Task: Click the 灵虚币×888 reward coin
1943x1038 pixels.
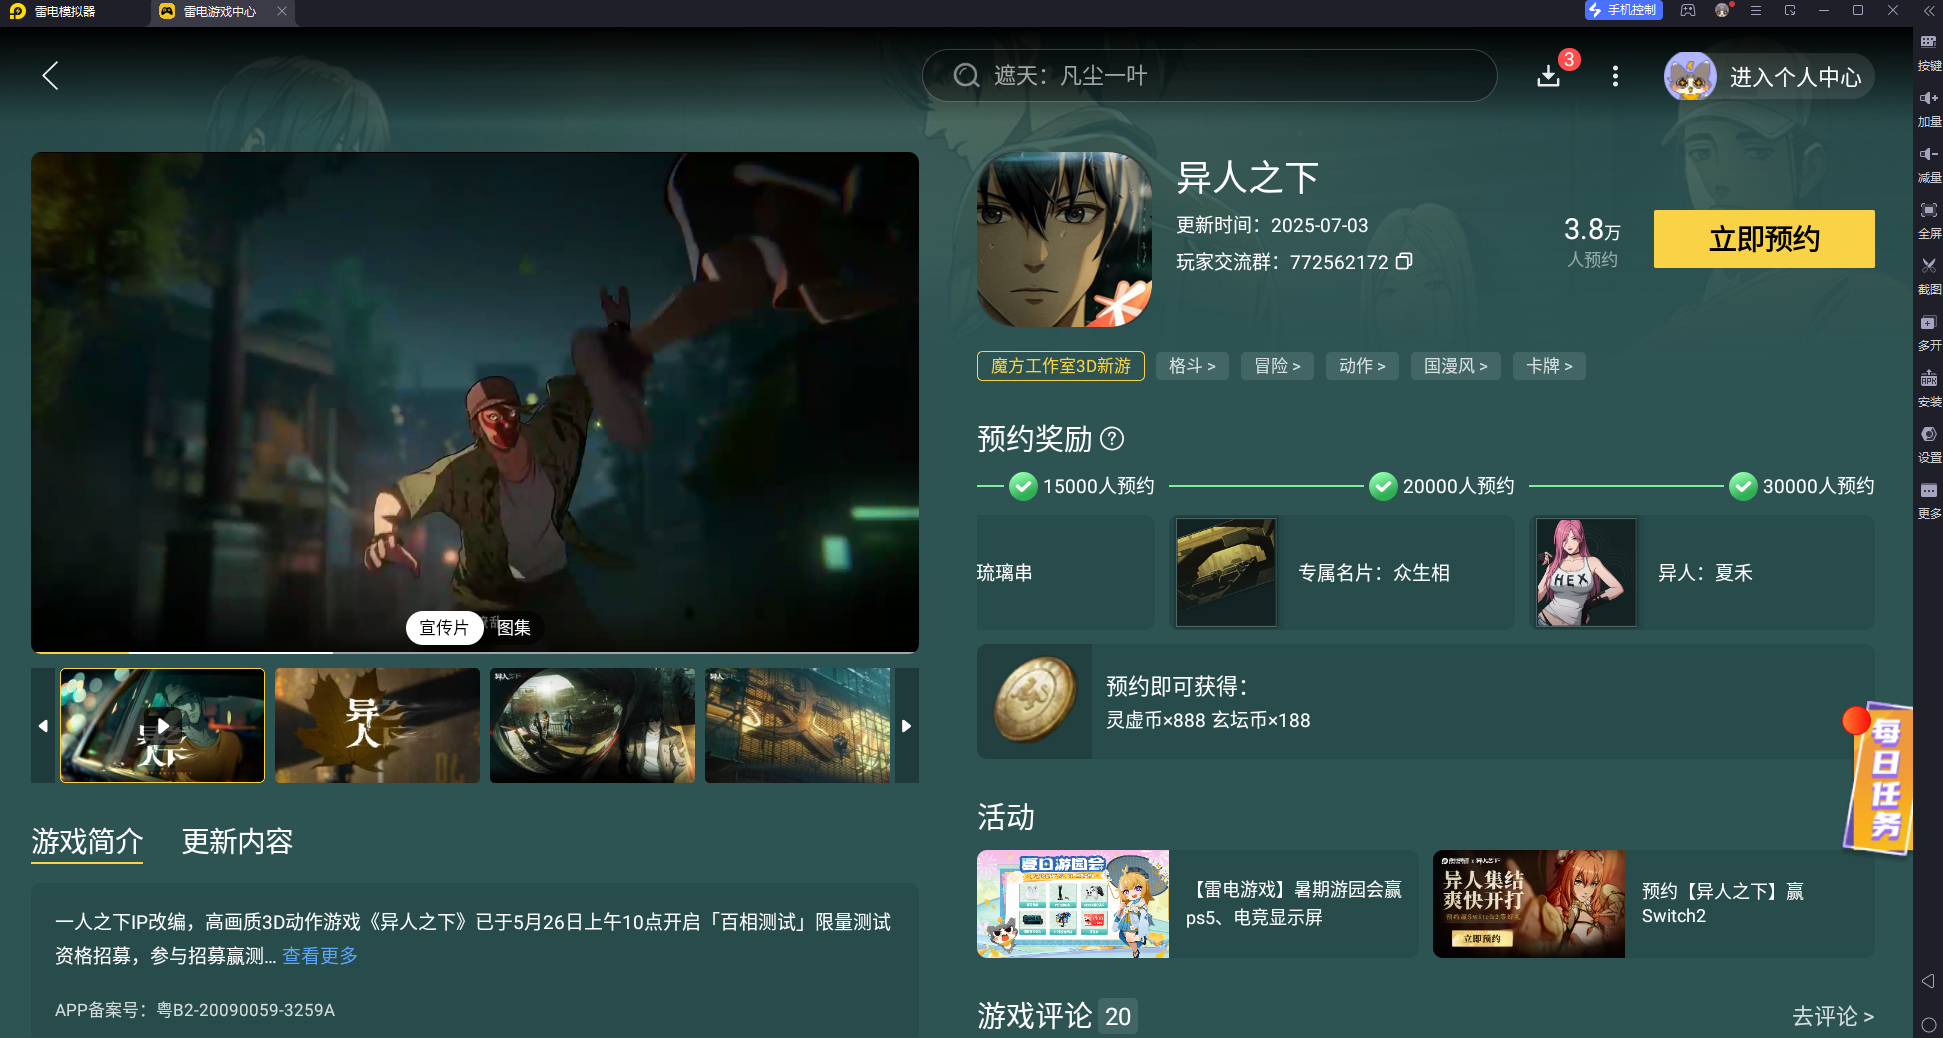Action: (x=1035, y=700)
